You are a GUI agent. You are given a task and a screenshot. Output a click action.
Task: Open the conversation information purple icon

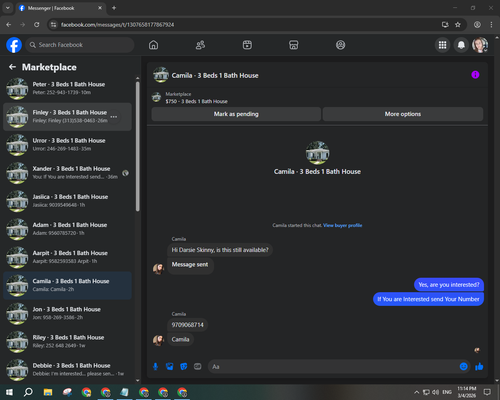point(475,75)
